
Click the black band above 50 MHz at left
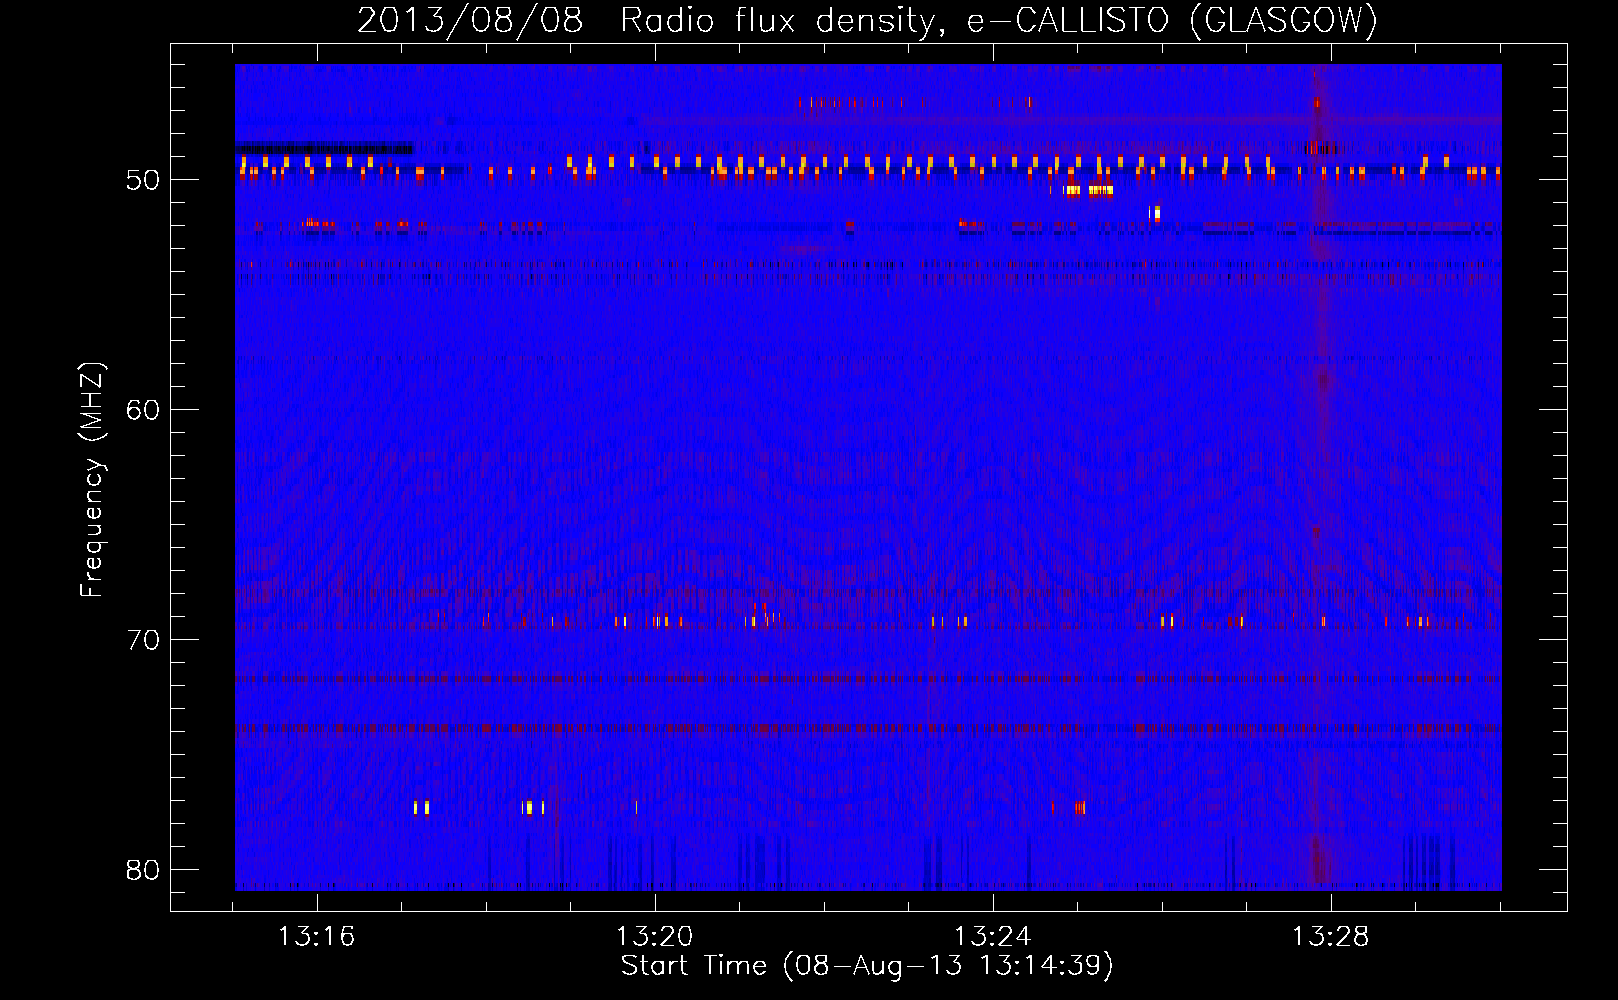324,148
